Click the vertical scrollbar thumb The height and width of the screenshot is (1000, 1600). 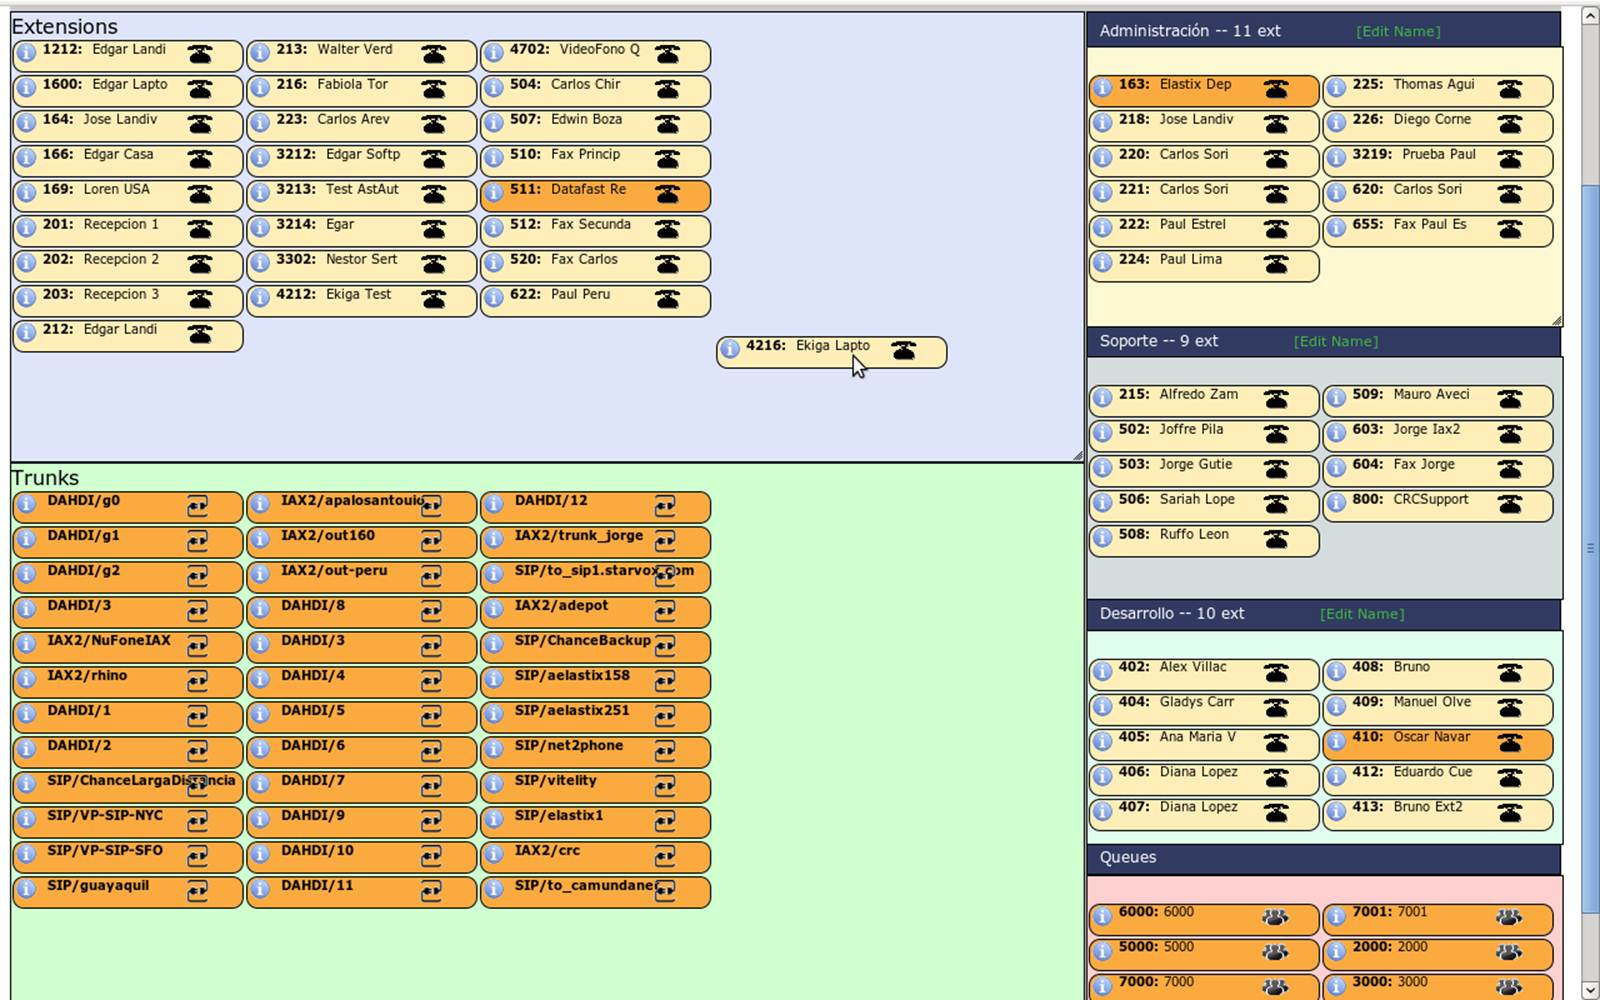(x=1590, y=547)
